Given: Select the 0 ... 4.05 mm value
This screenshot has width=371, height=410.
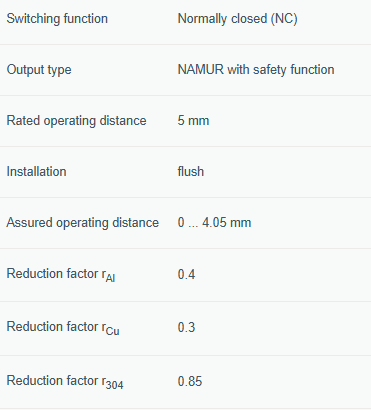Looking at the screenshot, I should point(214,223).
